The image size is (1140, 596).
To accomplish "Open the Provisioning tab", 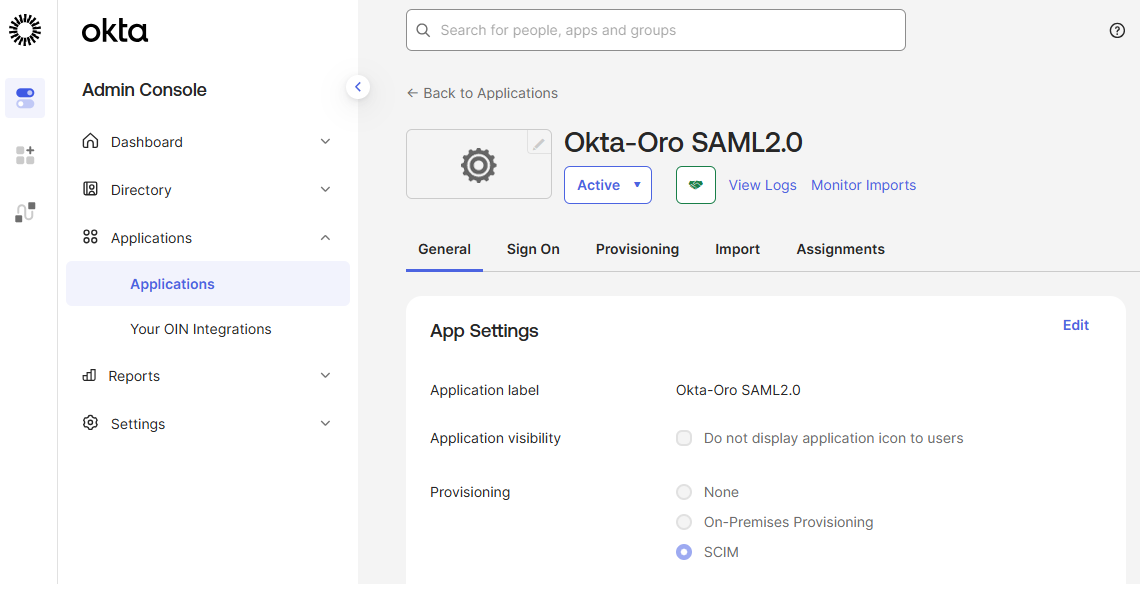I will pyautogui.click(x=637, y=249).
